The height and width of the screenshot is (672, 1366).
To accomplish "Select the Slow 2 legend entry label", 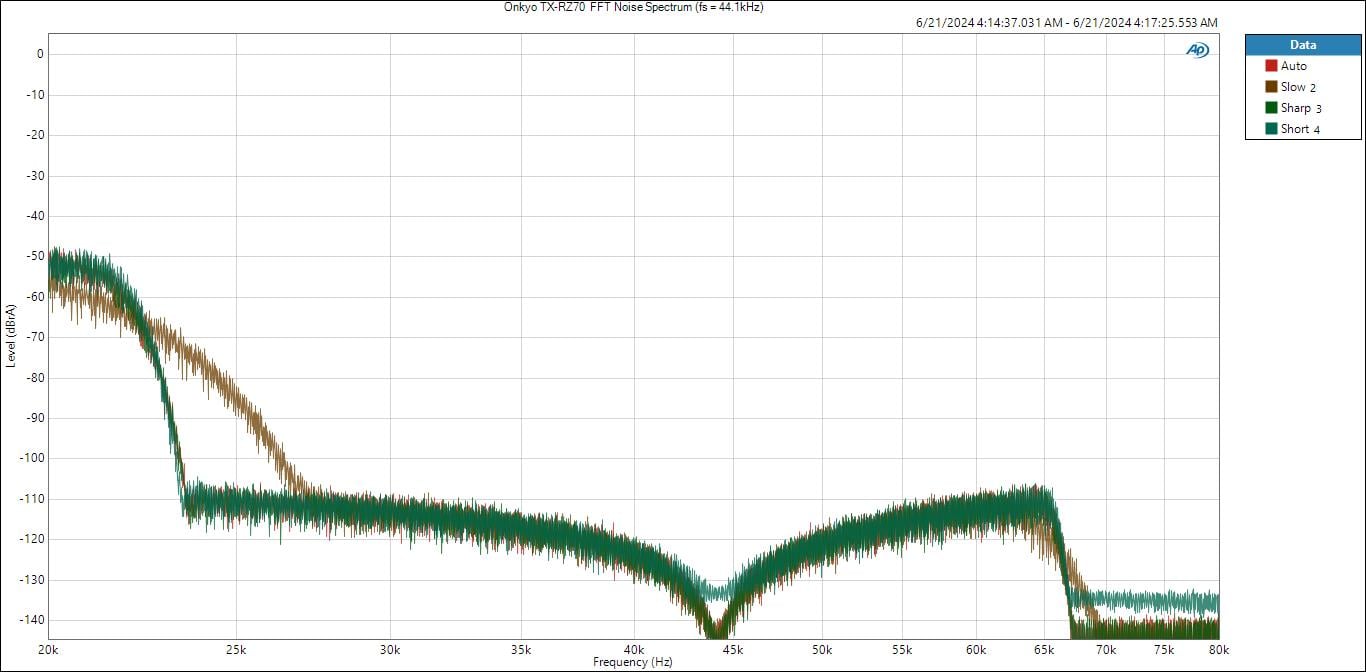I will pyautogui.click(x=1298, y=87).
